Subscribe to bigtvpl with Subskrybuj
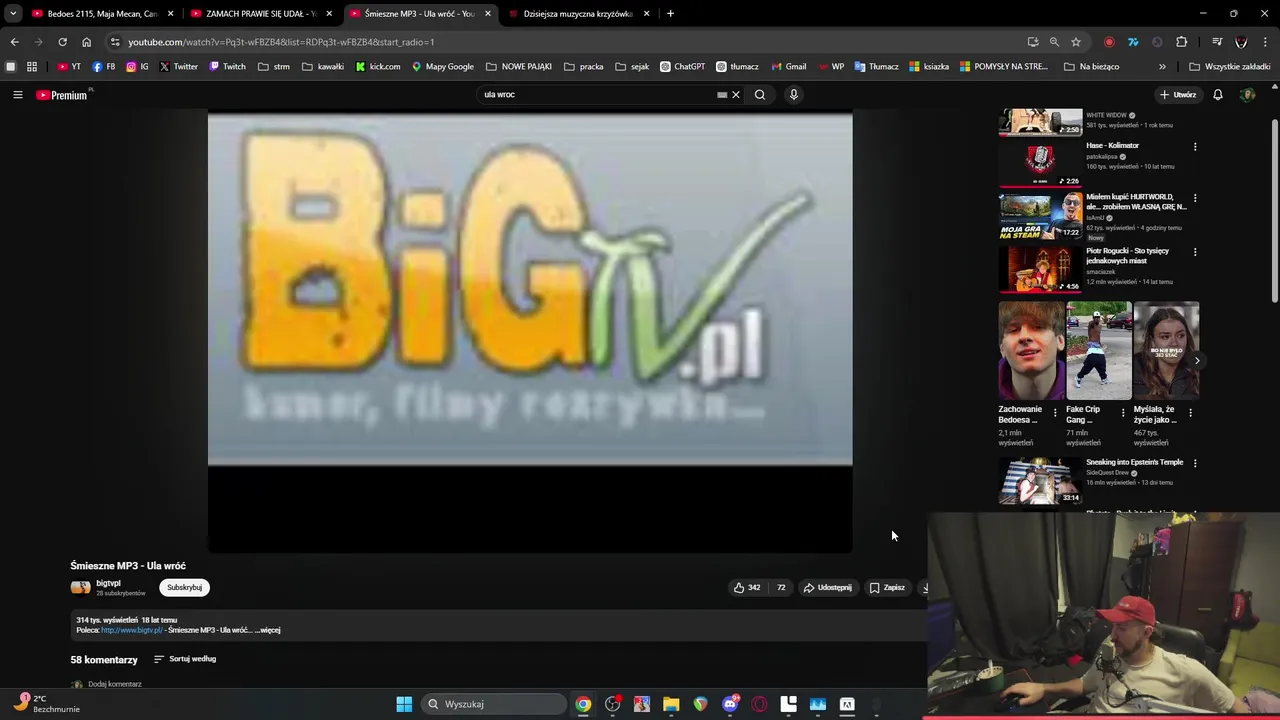 [184, 588]
